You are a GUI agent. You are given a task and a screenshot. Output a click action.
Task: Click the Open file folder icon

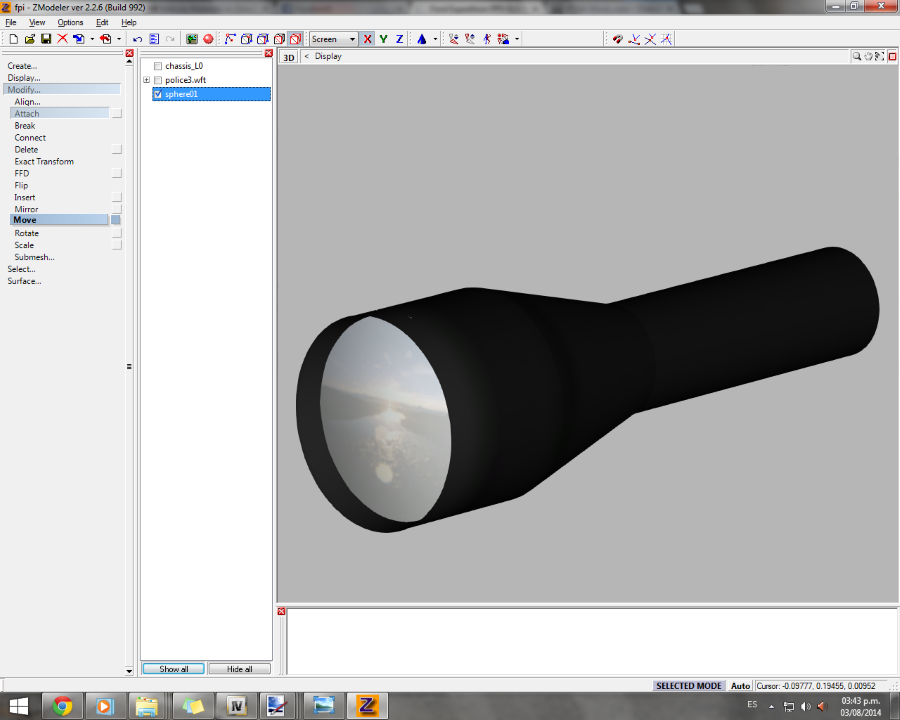[30, 39]
